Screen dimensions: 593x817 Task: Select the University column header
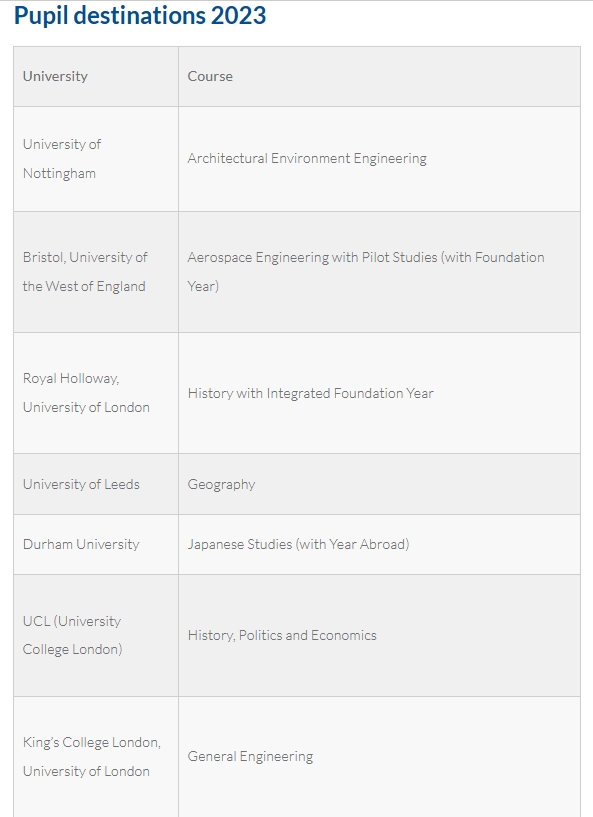pos(96,77)
